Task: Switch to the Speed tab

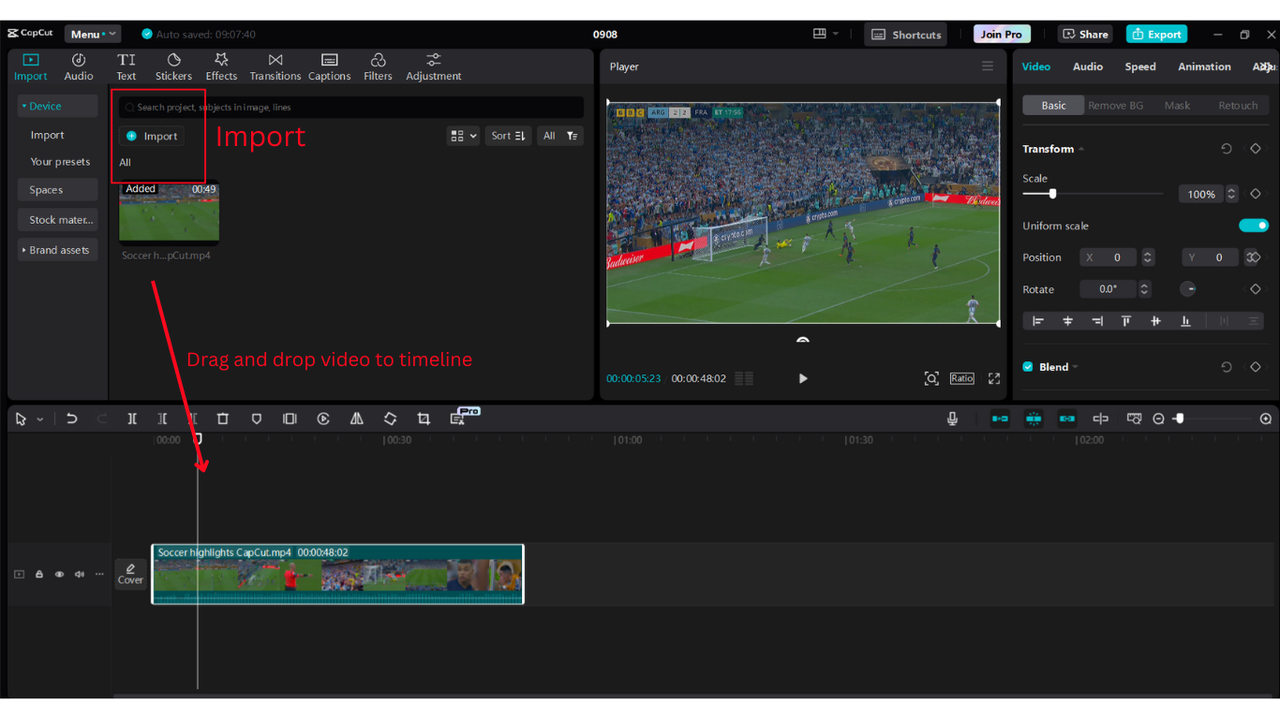Action: (x=1140, y=67)
